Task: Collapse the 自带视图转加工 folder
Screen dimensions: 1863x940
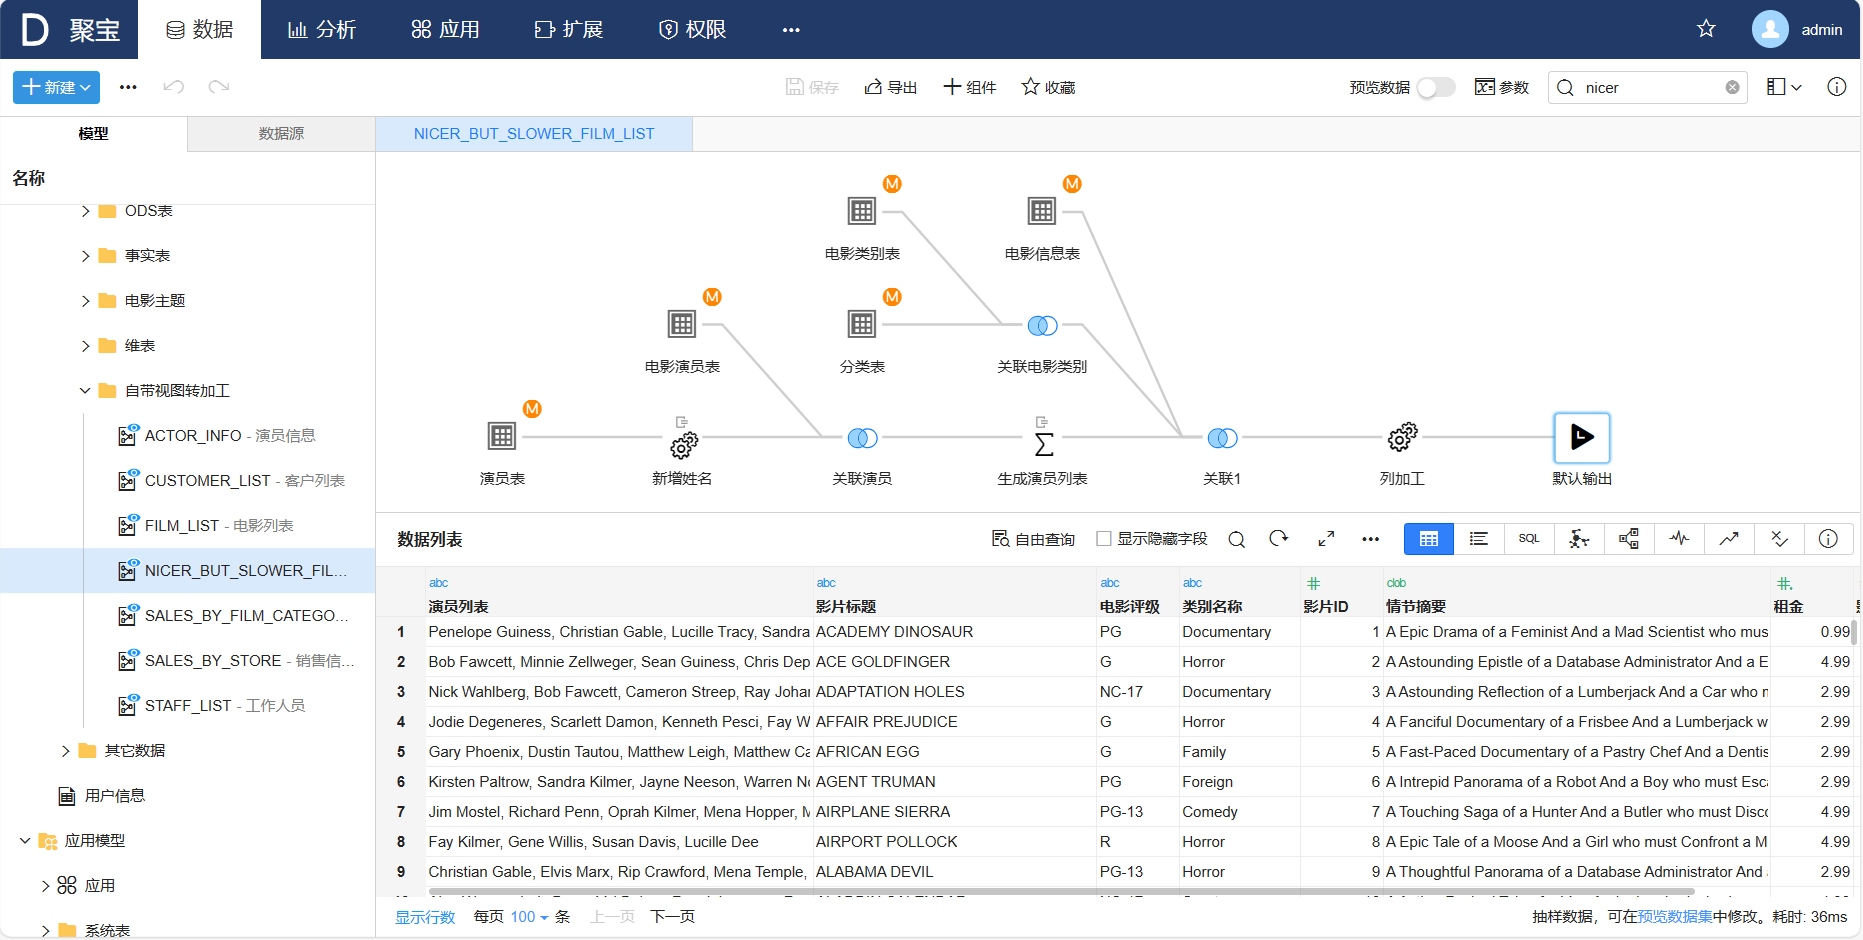Action: (85, 391)
